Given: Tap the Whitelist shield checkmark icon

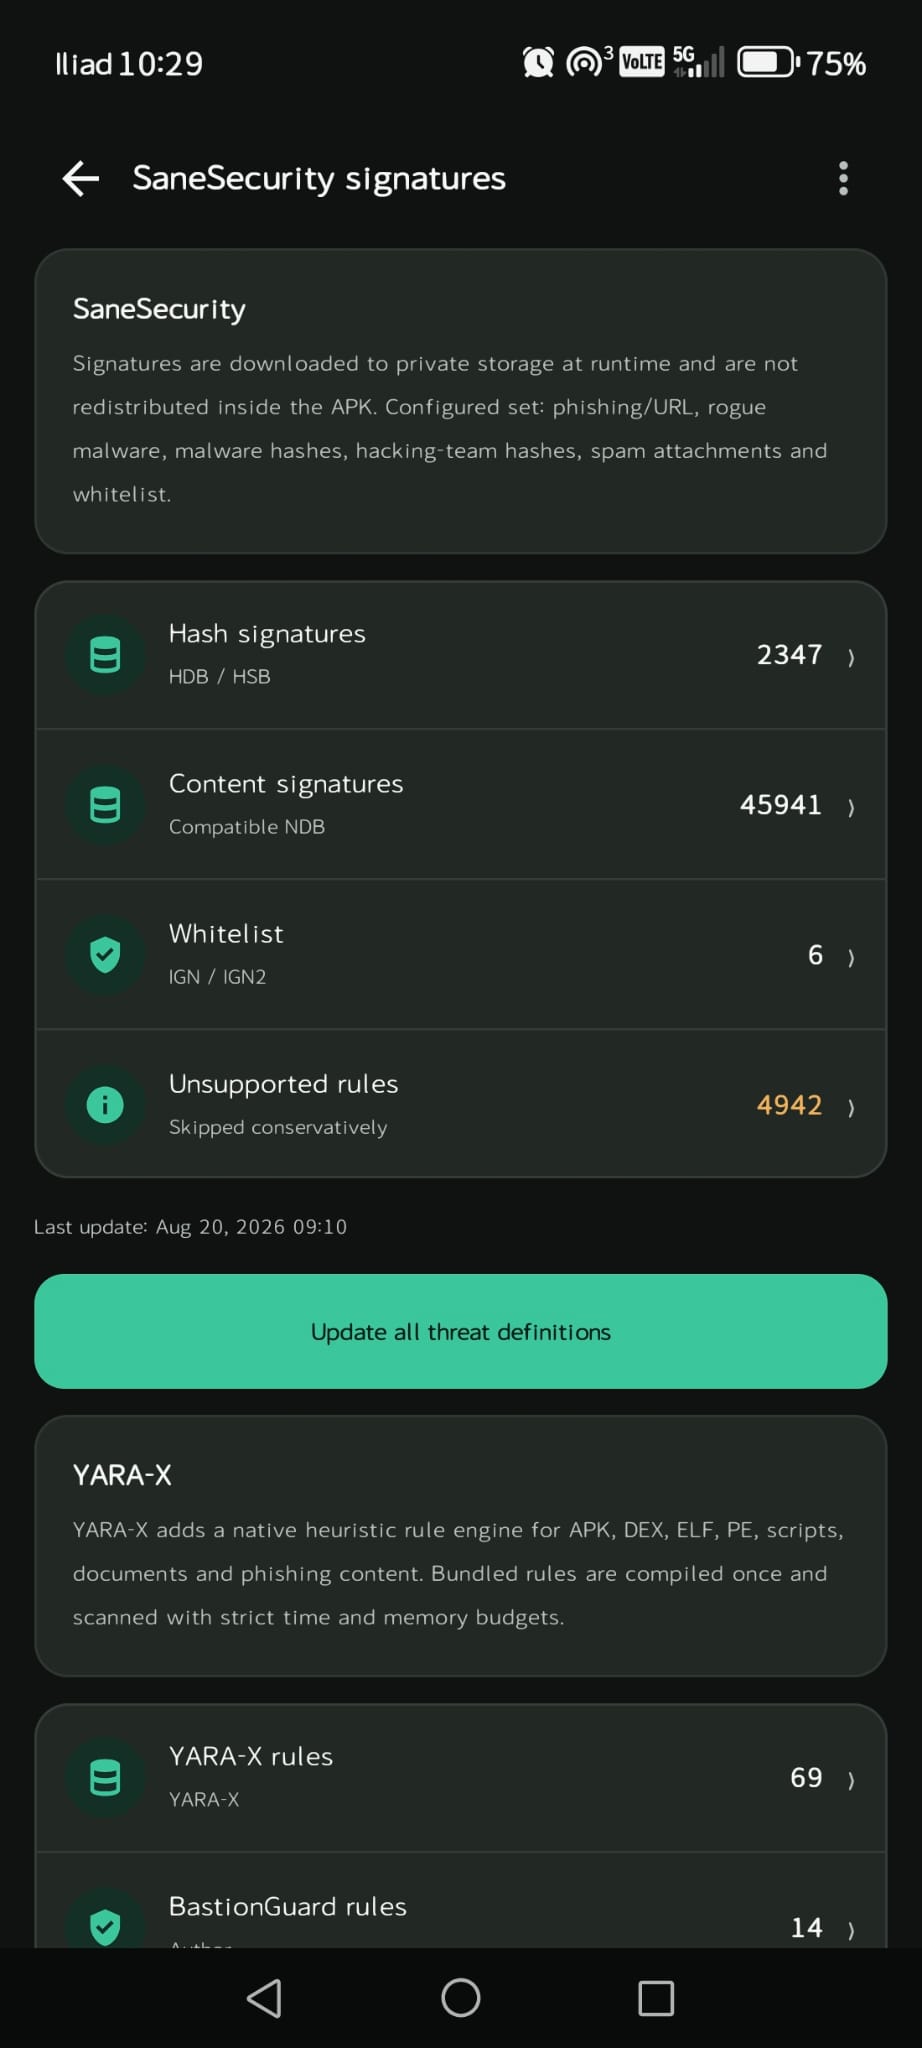Looking at the screenshot, I should [x=105, y=955].
